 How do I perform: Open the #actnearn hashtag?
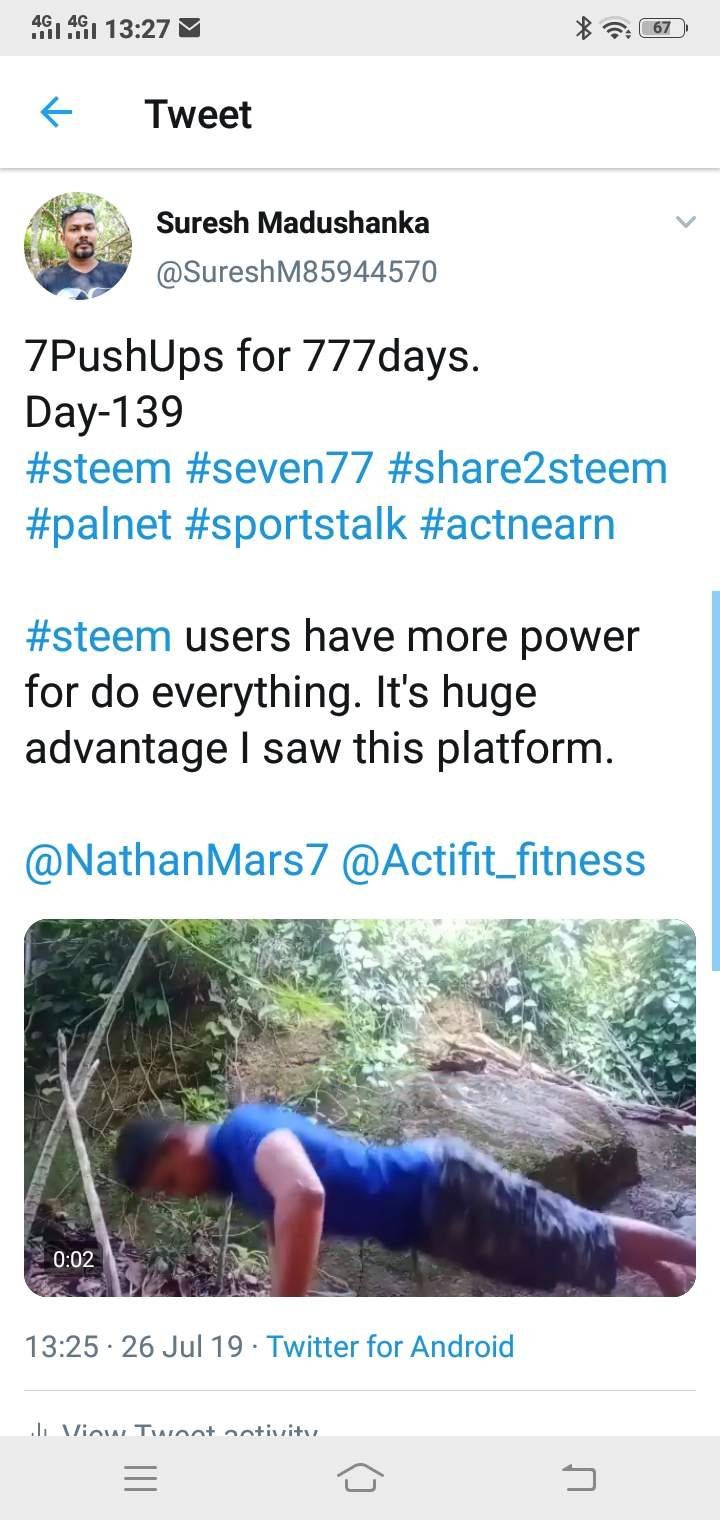[517, 525]
